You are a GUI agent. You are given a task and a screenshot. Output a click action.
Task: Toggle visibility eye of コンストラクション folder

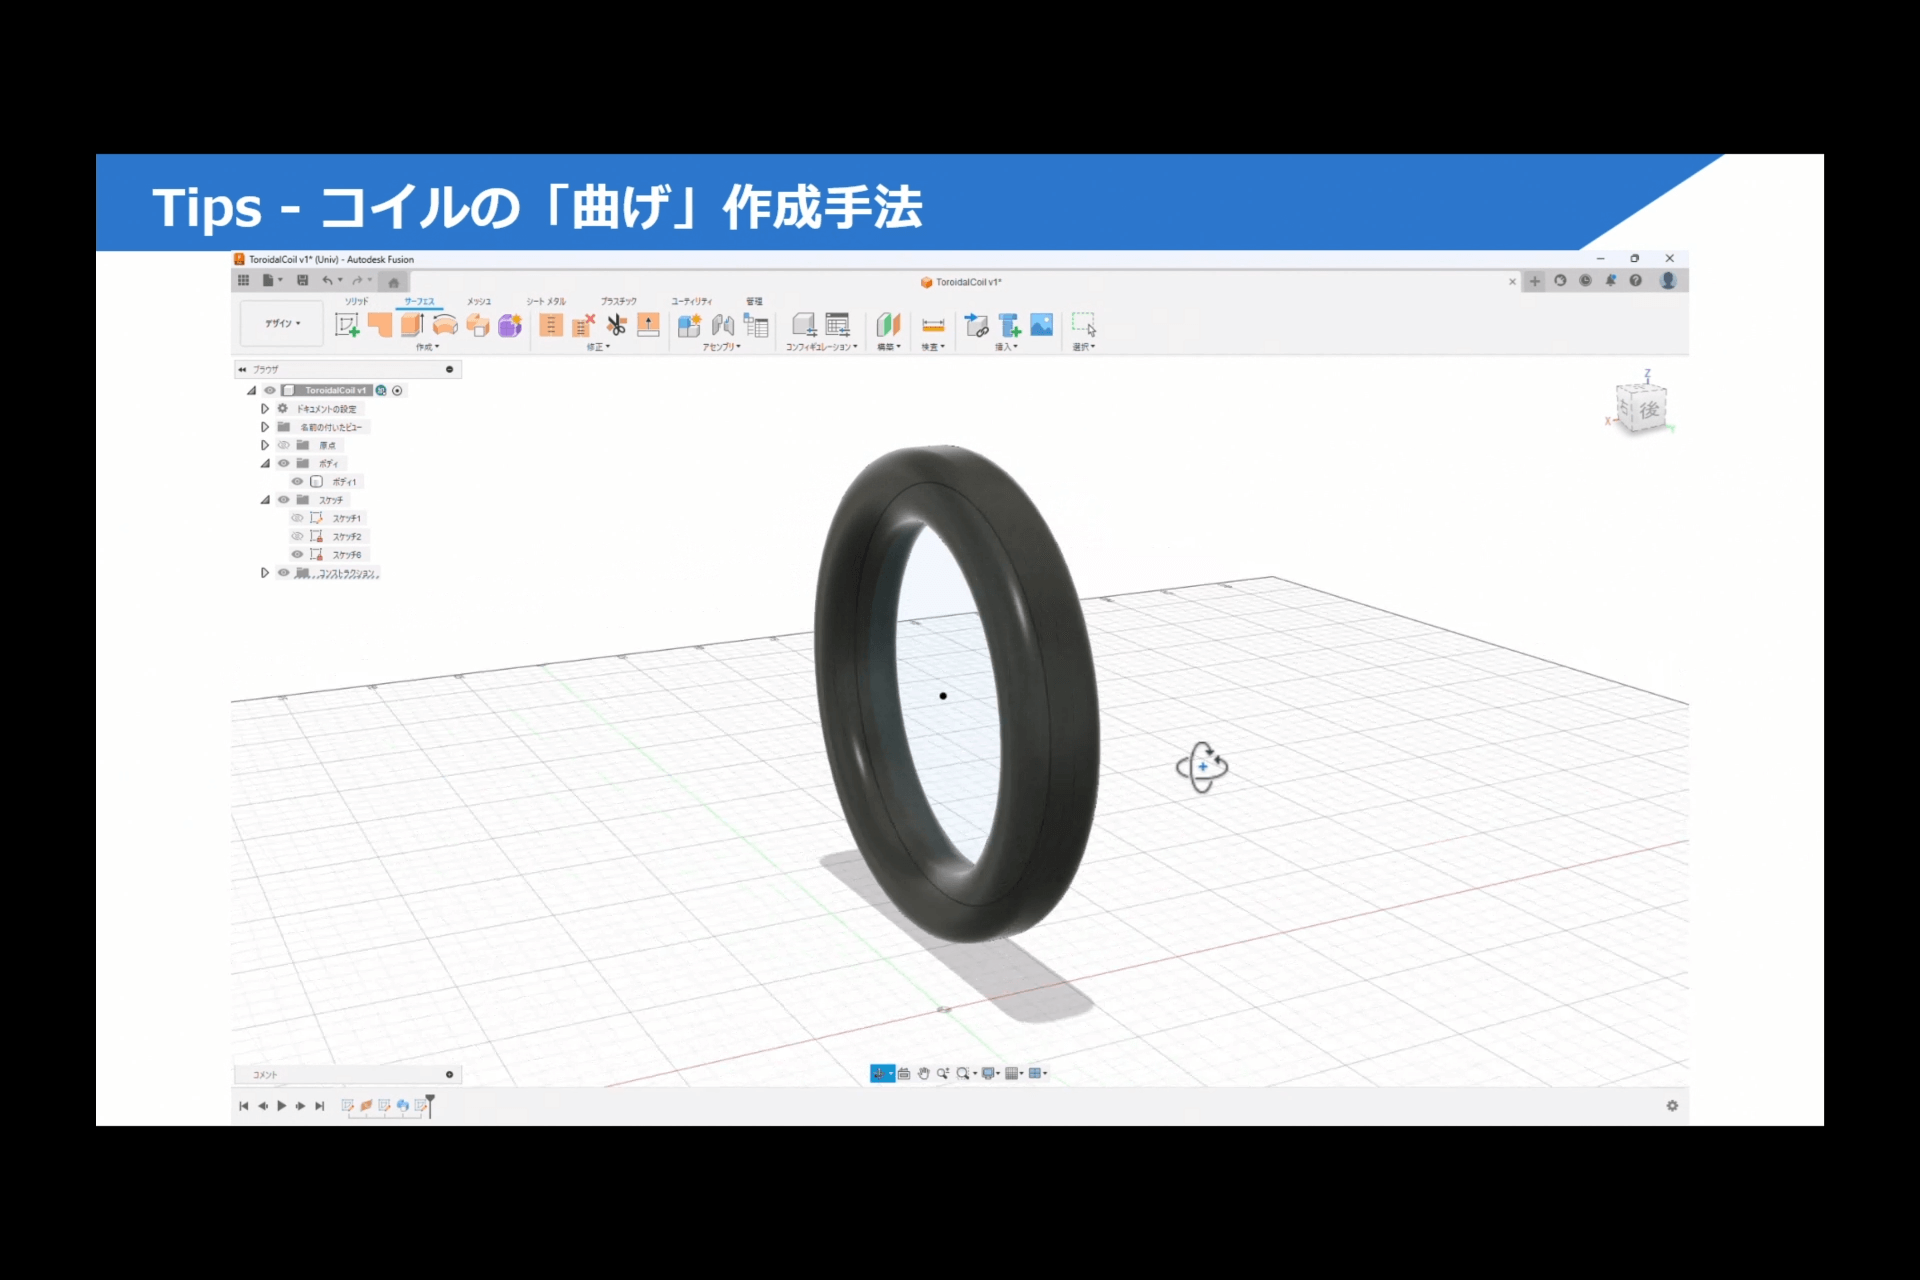point(284,573)
